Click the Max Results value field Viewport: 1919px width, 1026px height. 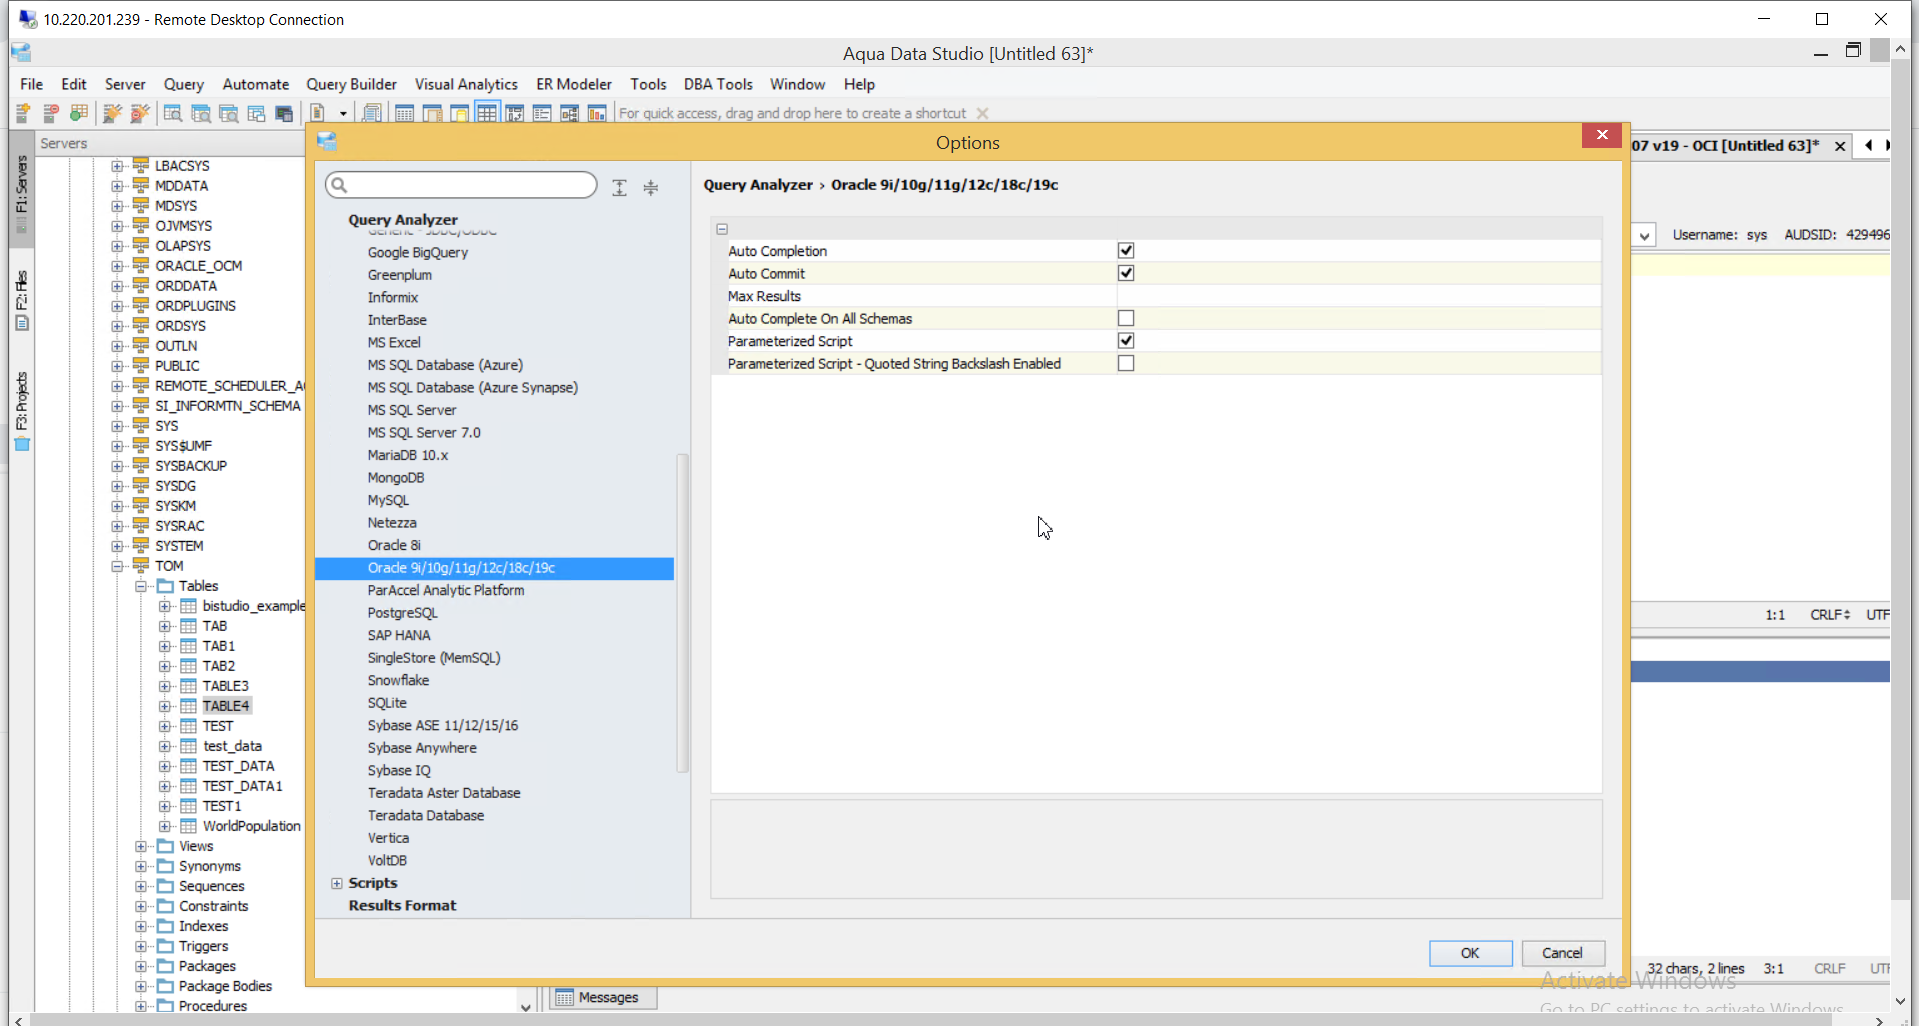[x=1356, y=296]
